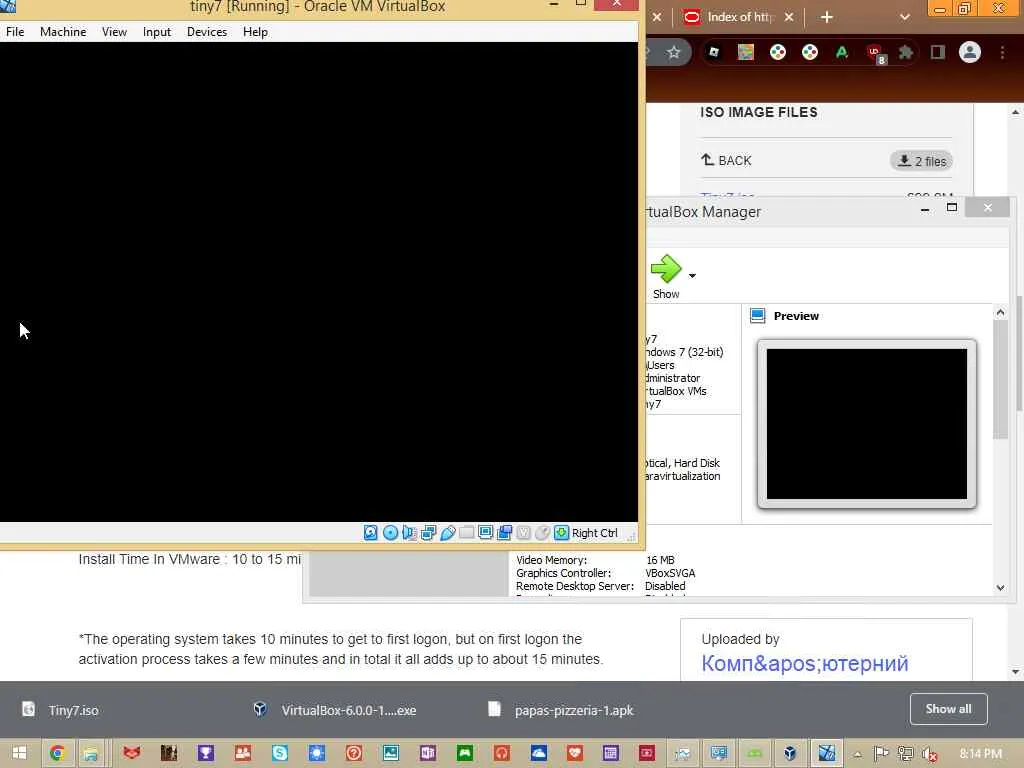Viewport: 1024px width, 768px height.
Task: Toggle the Chrome side panel icon
Action: coord(938,52)
